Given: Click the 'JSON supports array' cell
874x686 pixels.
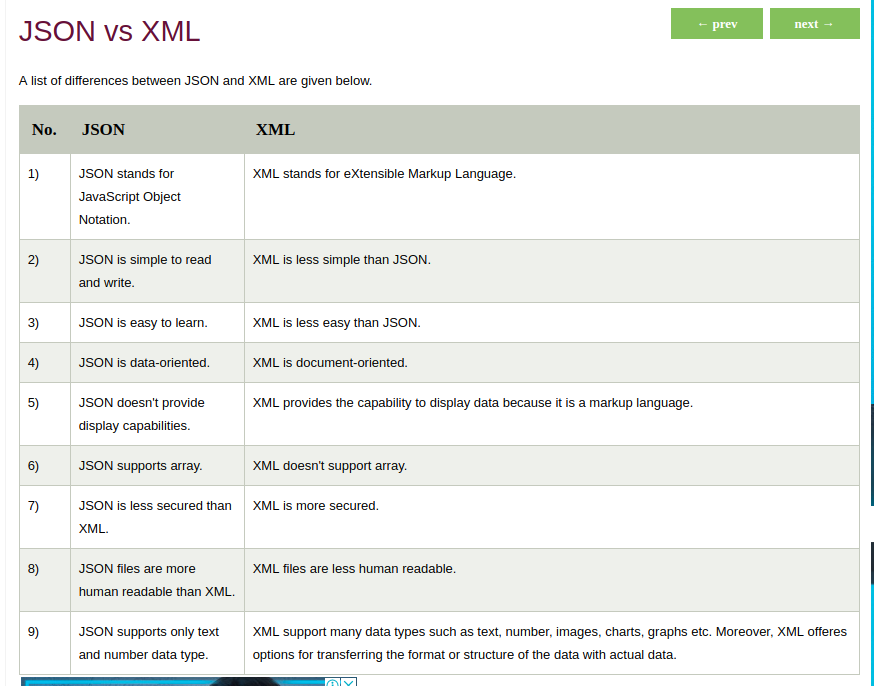Looking at the screenshot, I should pyautogui.click(x=140, y=466).
